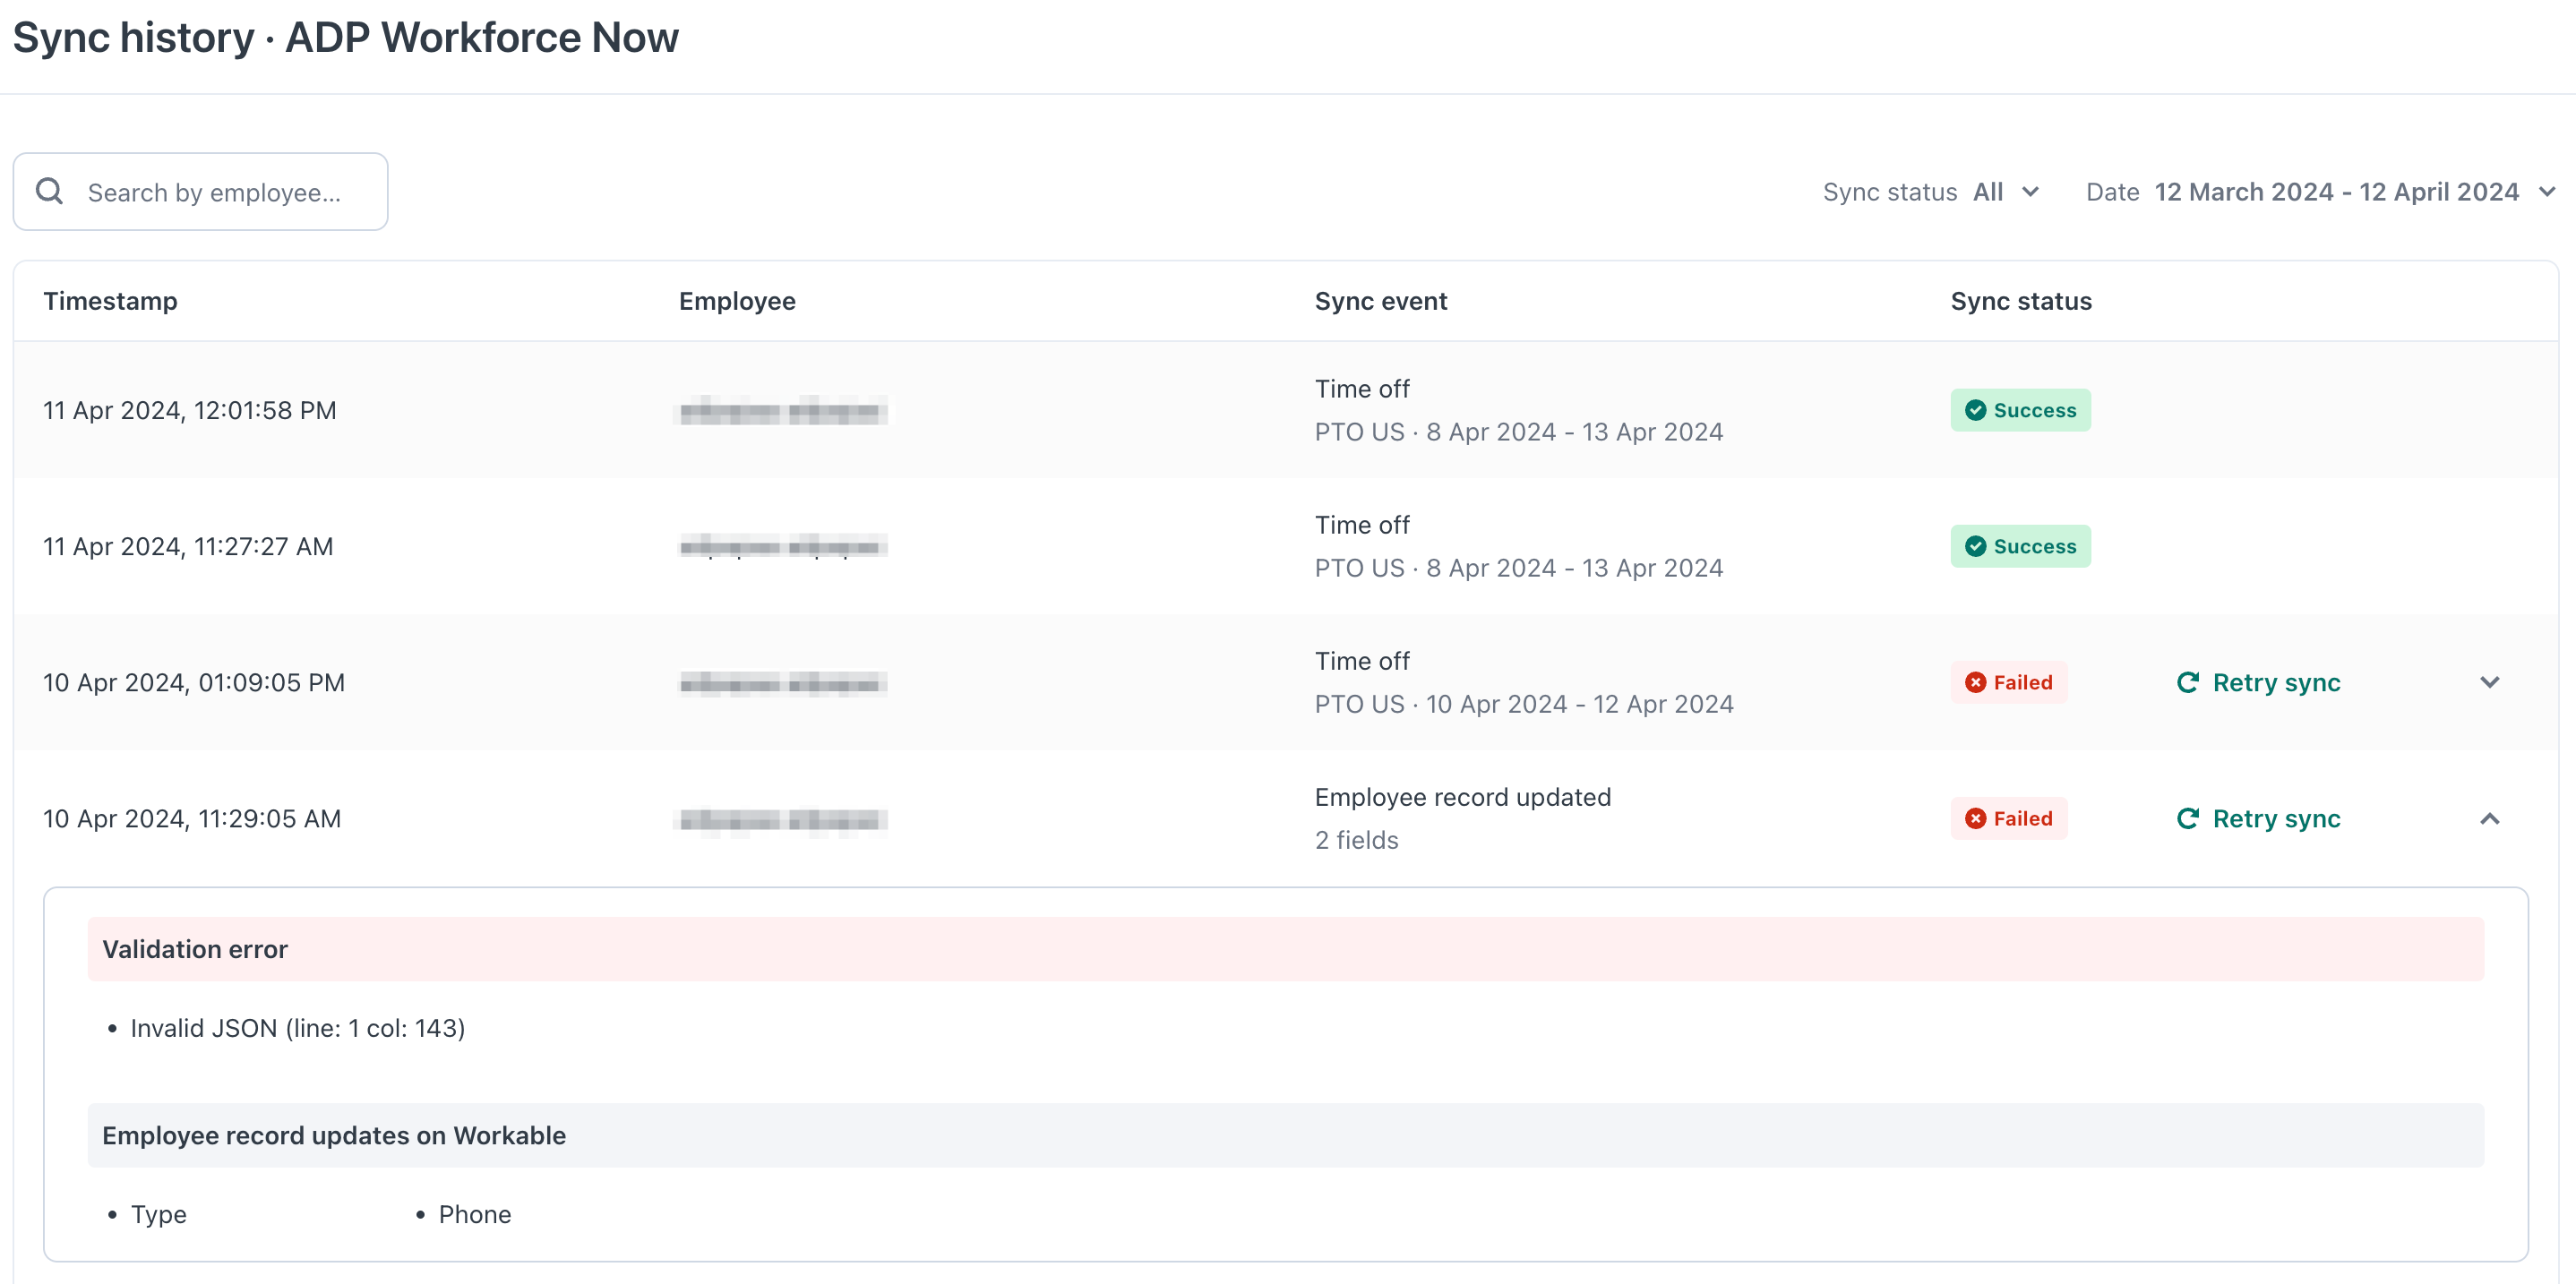Expand the 10 Apr 01:09:05 PM row
The image size is (2576, 1284).
pyautogui.click(x=2490, y=683)
